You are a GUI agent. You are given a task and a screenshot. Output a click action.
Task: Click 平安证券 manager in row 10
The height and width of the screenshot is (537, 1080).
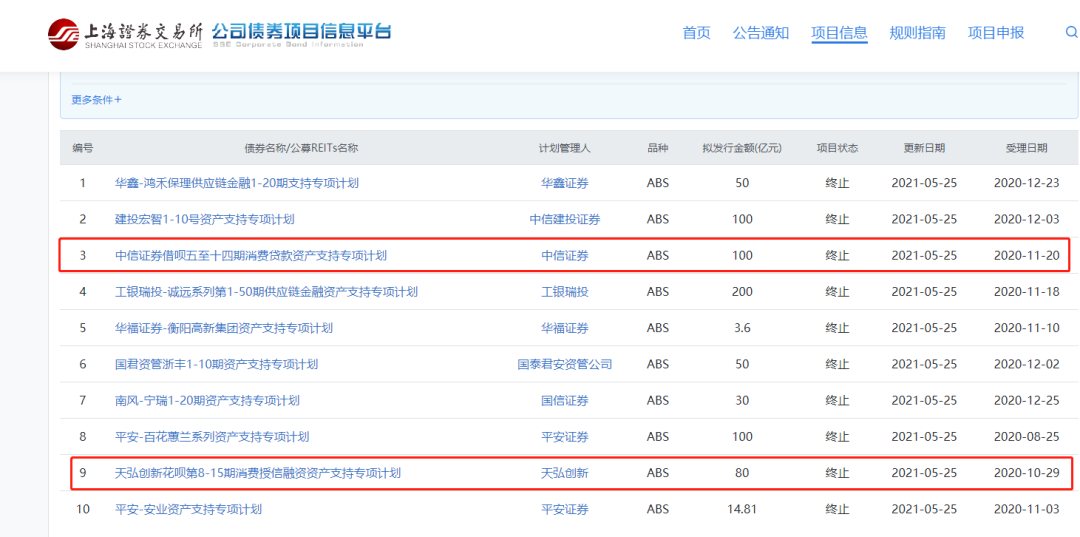click(565, 510)
